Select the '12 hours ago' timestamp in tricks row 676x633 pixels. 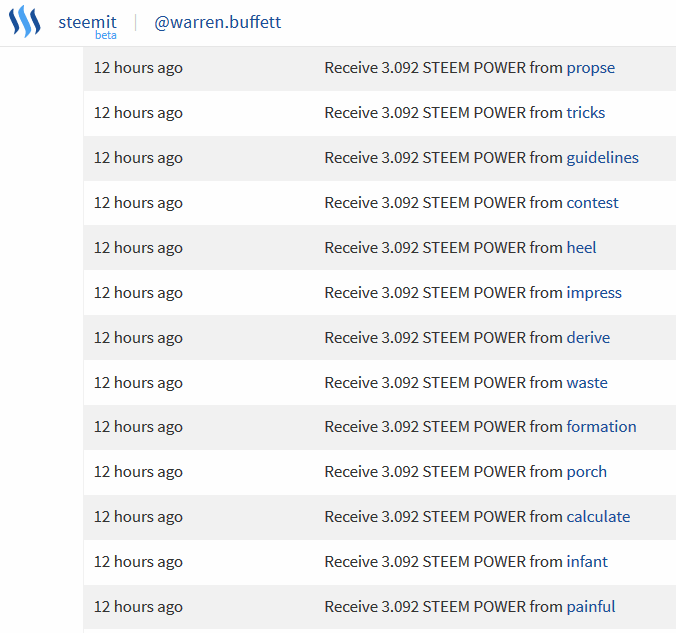coord(138,113)
